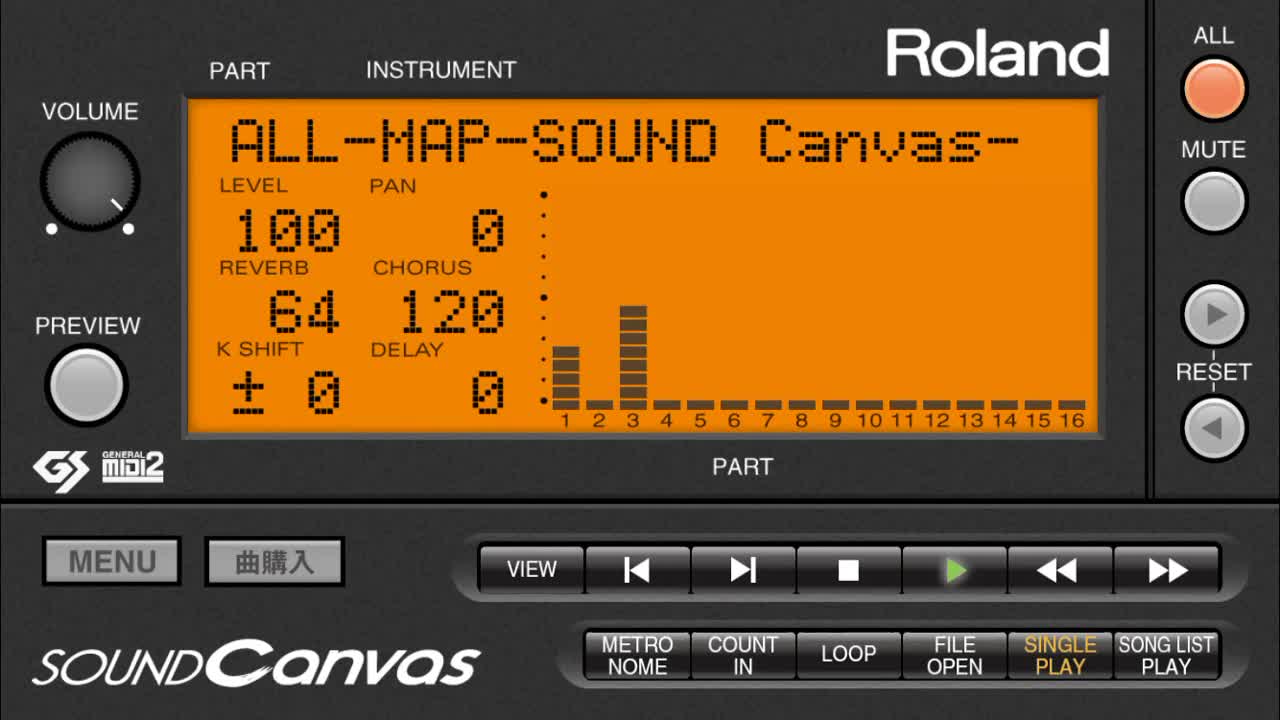Select the LEVEL value 100
Screen dimensions: 1280x720
point(288,232)
